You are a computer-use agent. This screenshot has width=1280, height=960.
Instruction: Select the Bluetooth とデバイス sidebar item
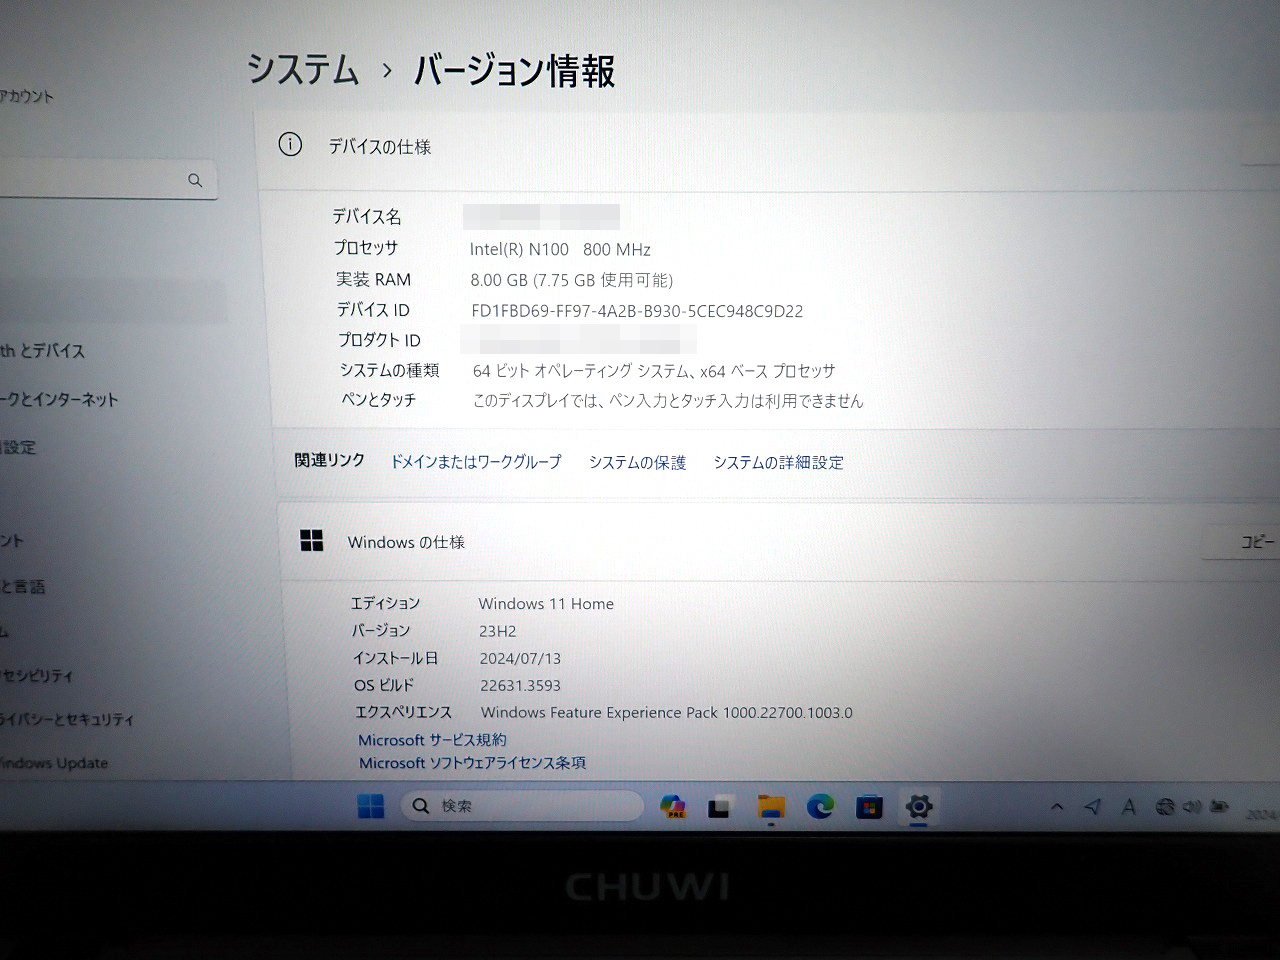tap(43, 351)
